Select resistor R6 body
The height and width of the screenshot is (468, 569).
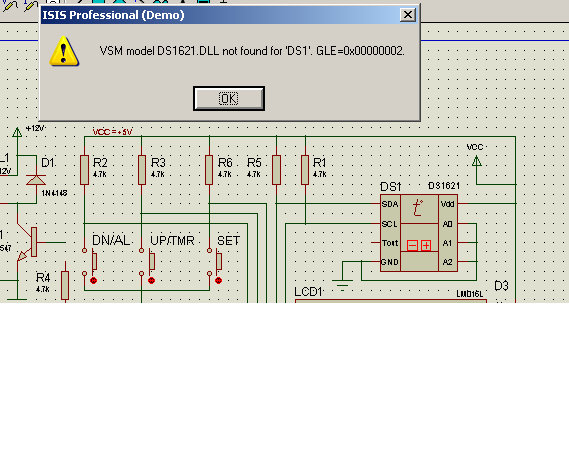(209, 170)
